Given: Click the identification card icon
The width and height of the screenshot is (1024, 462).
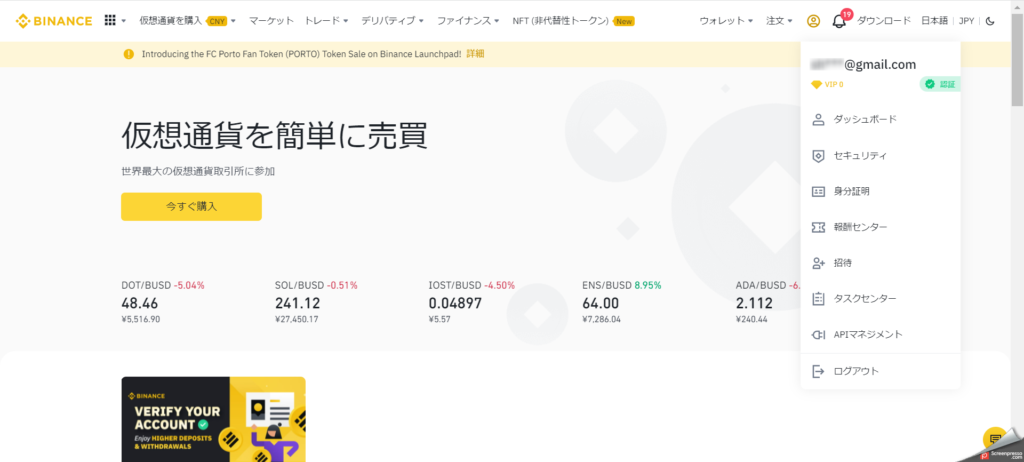Looking at the screenshot, I should [818, 191].
